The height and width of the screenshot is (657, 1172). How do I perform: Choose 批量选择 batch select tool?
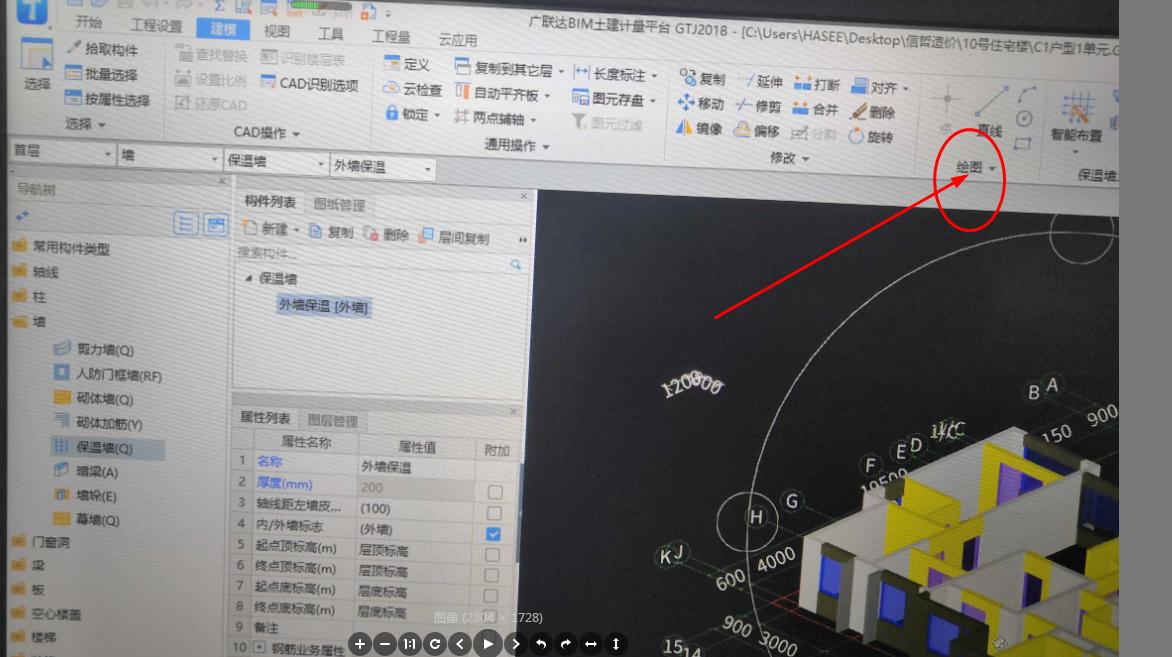coord(101,74)
